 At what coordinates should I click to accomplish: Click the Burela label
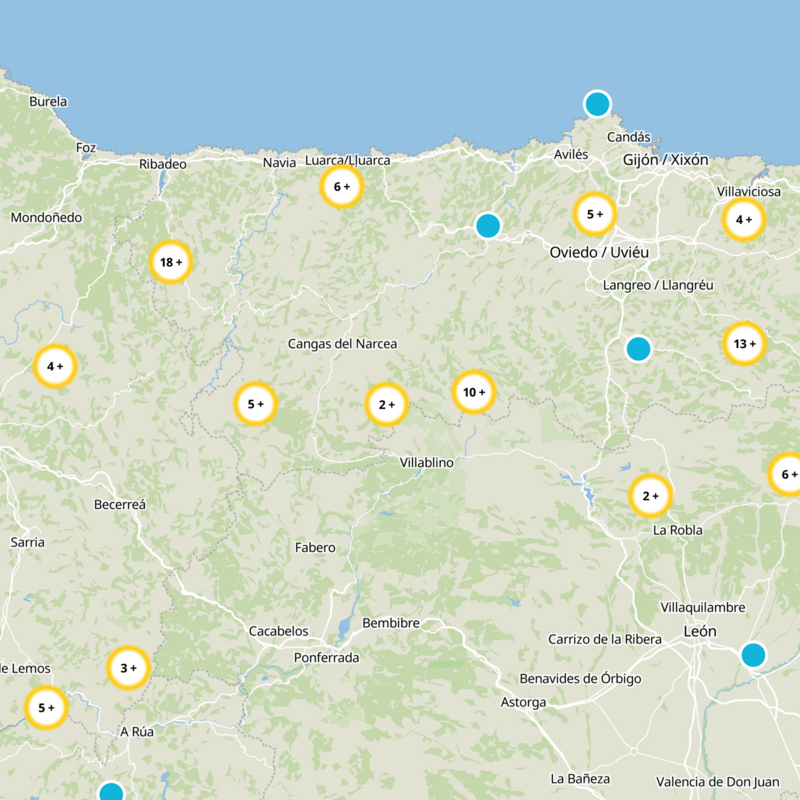[x=48, y=101]
